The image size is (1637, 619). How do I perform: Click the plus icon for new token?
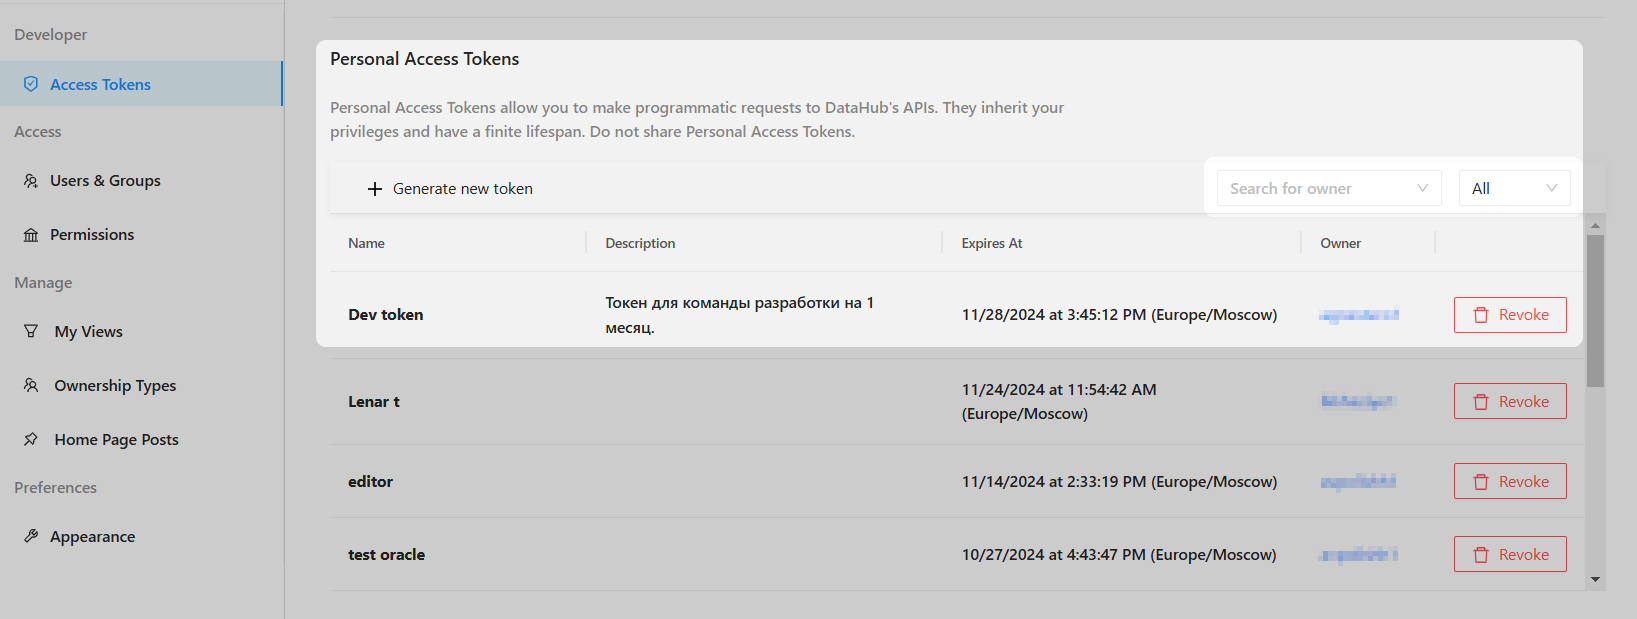375,189
